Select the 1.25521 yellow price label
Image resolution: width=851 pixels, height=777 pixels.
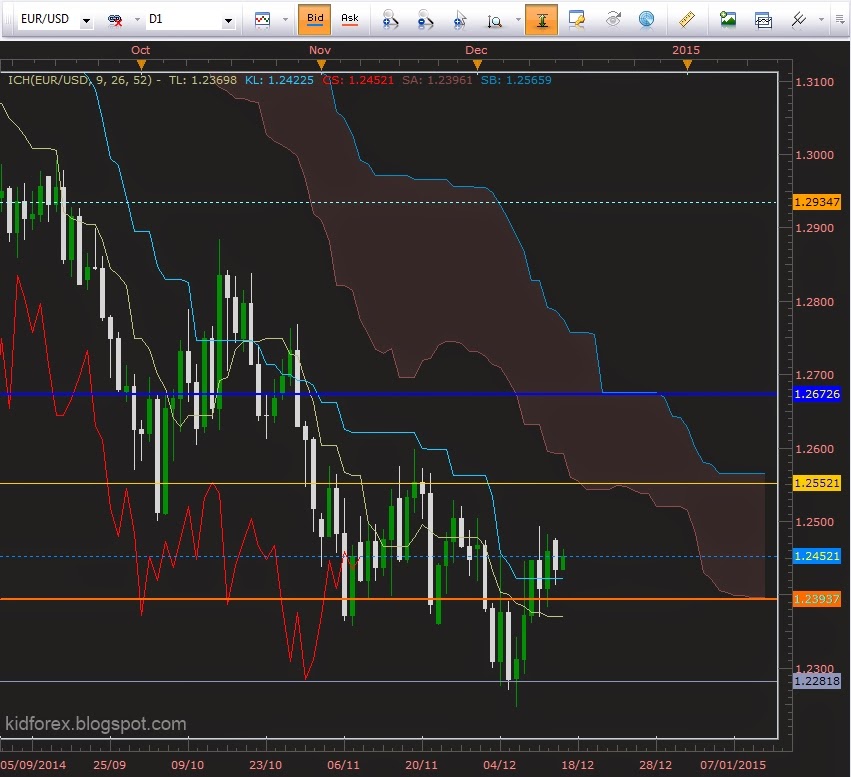(x=817, y=483)
